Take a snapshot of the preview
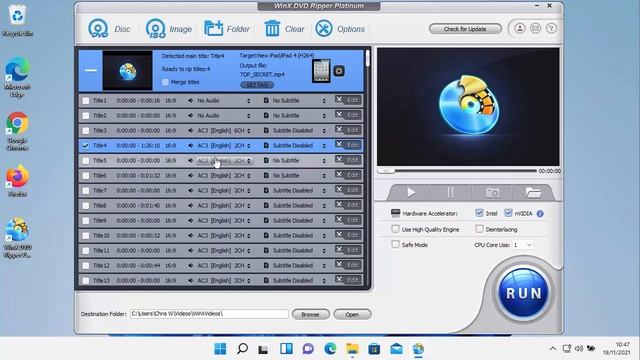The height and width of the screenshot is (360, 640). click(492, 192)
